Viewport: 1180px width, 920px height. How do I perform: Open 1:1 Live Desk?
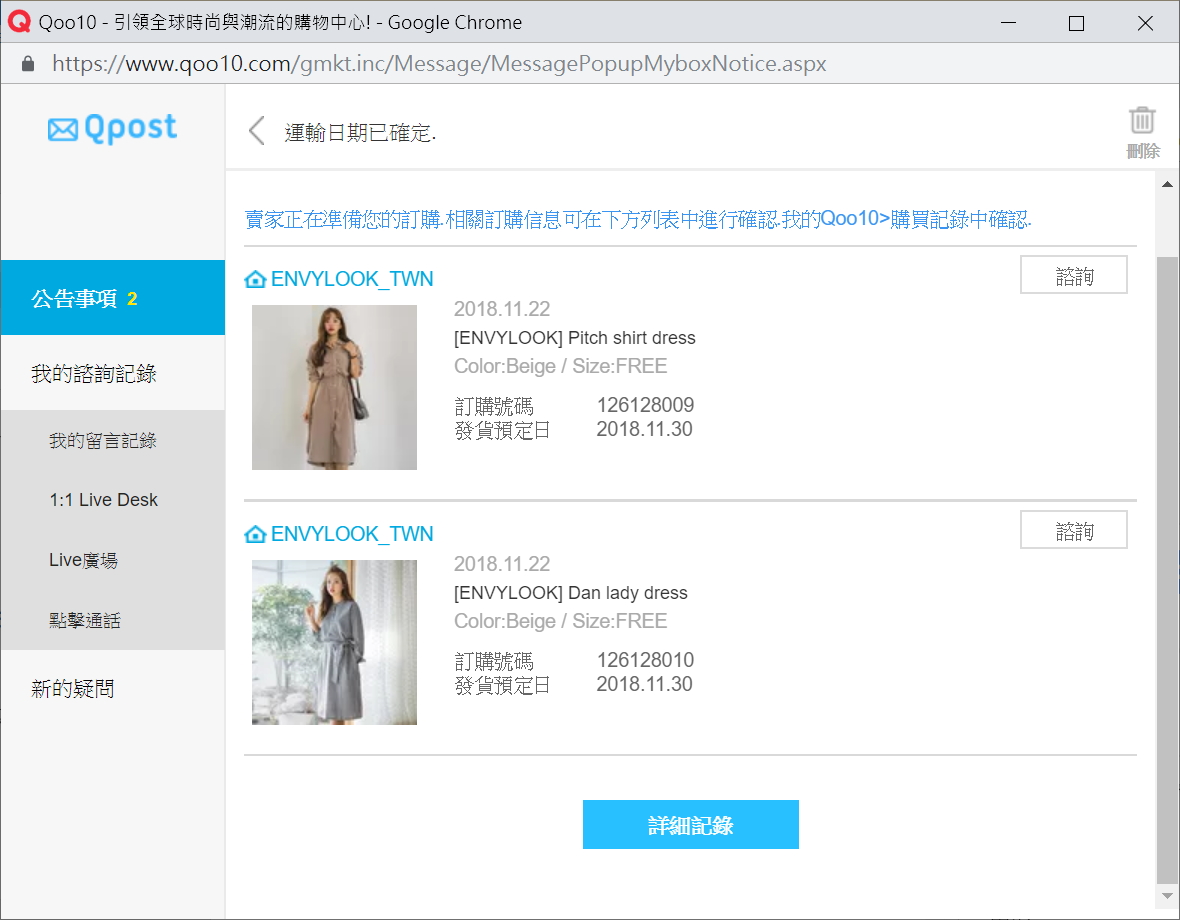tap(104, 500)
